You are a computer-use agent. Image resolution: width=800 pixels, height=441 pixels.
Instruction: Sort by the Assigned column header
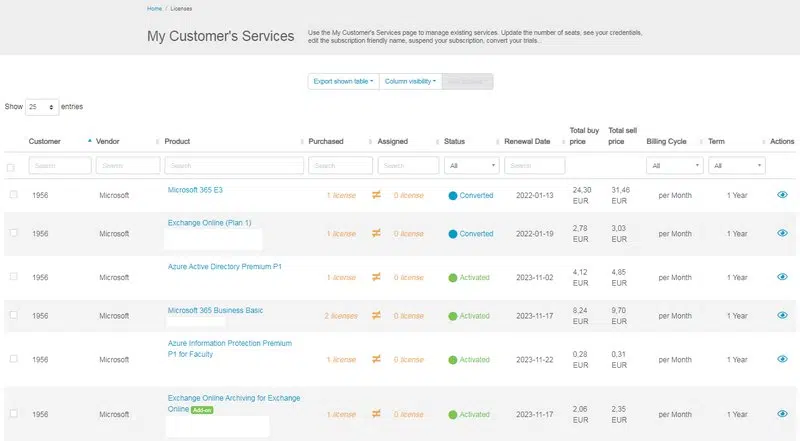point(392,141)
